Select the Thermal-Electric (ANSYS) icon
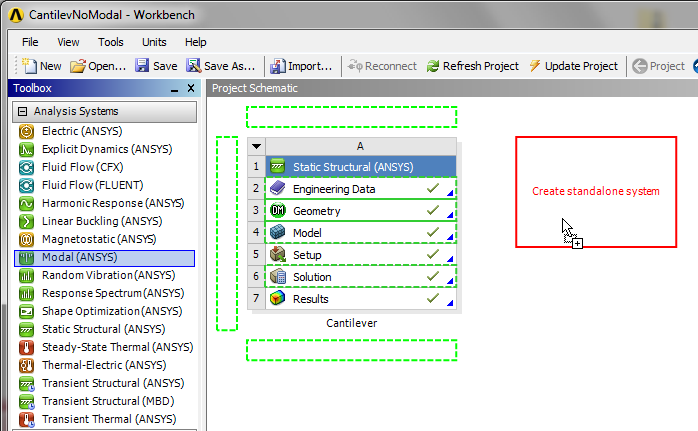This screenshot has height=431, width=698. (26, 366)
